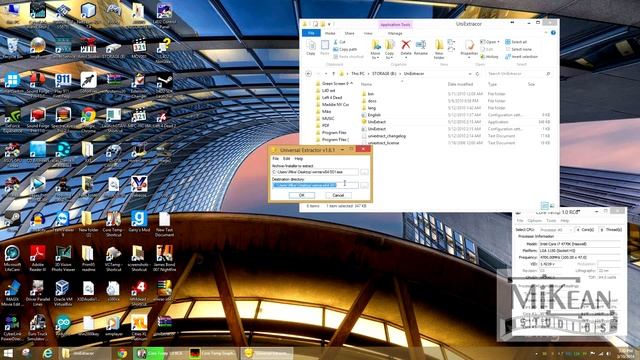640x360 pixels.
Task: Click the Copy path icon in the Explorer ribbon
Action: [x=336, y=49]
